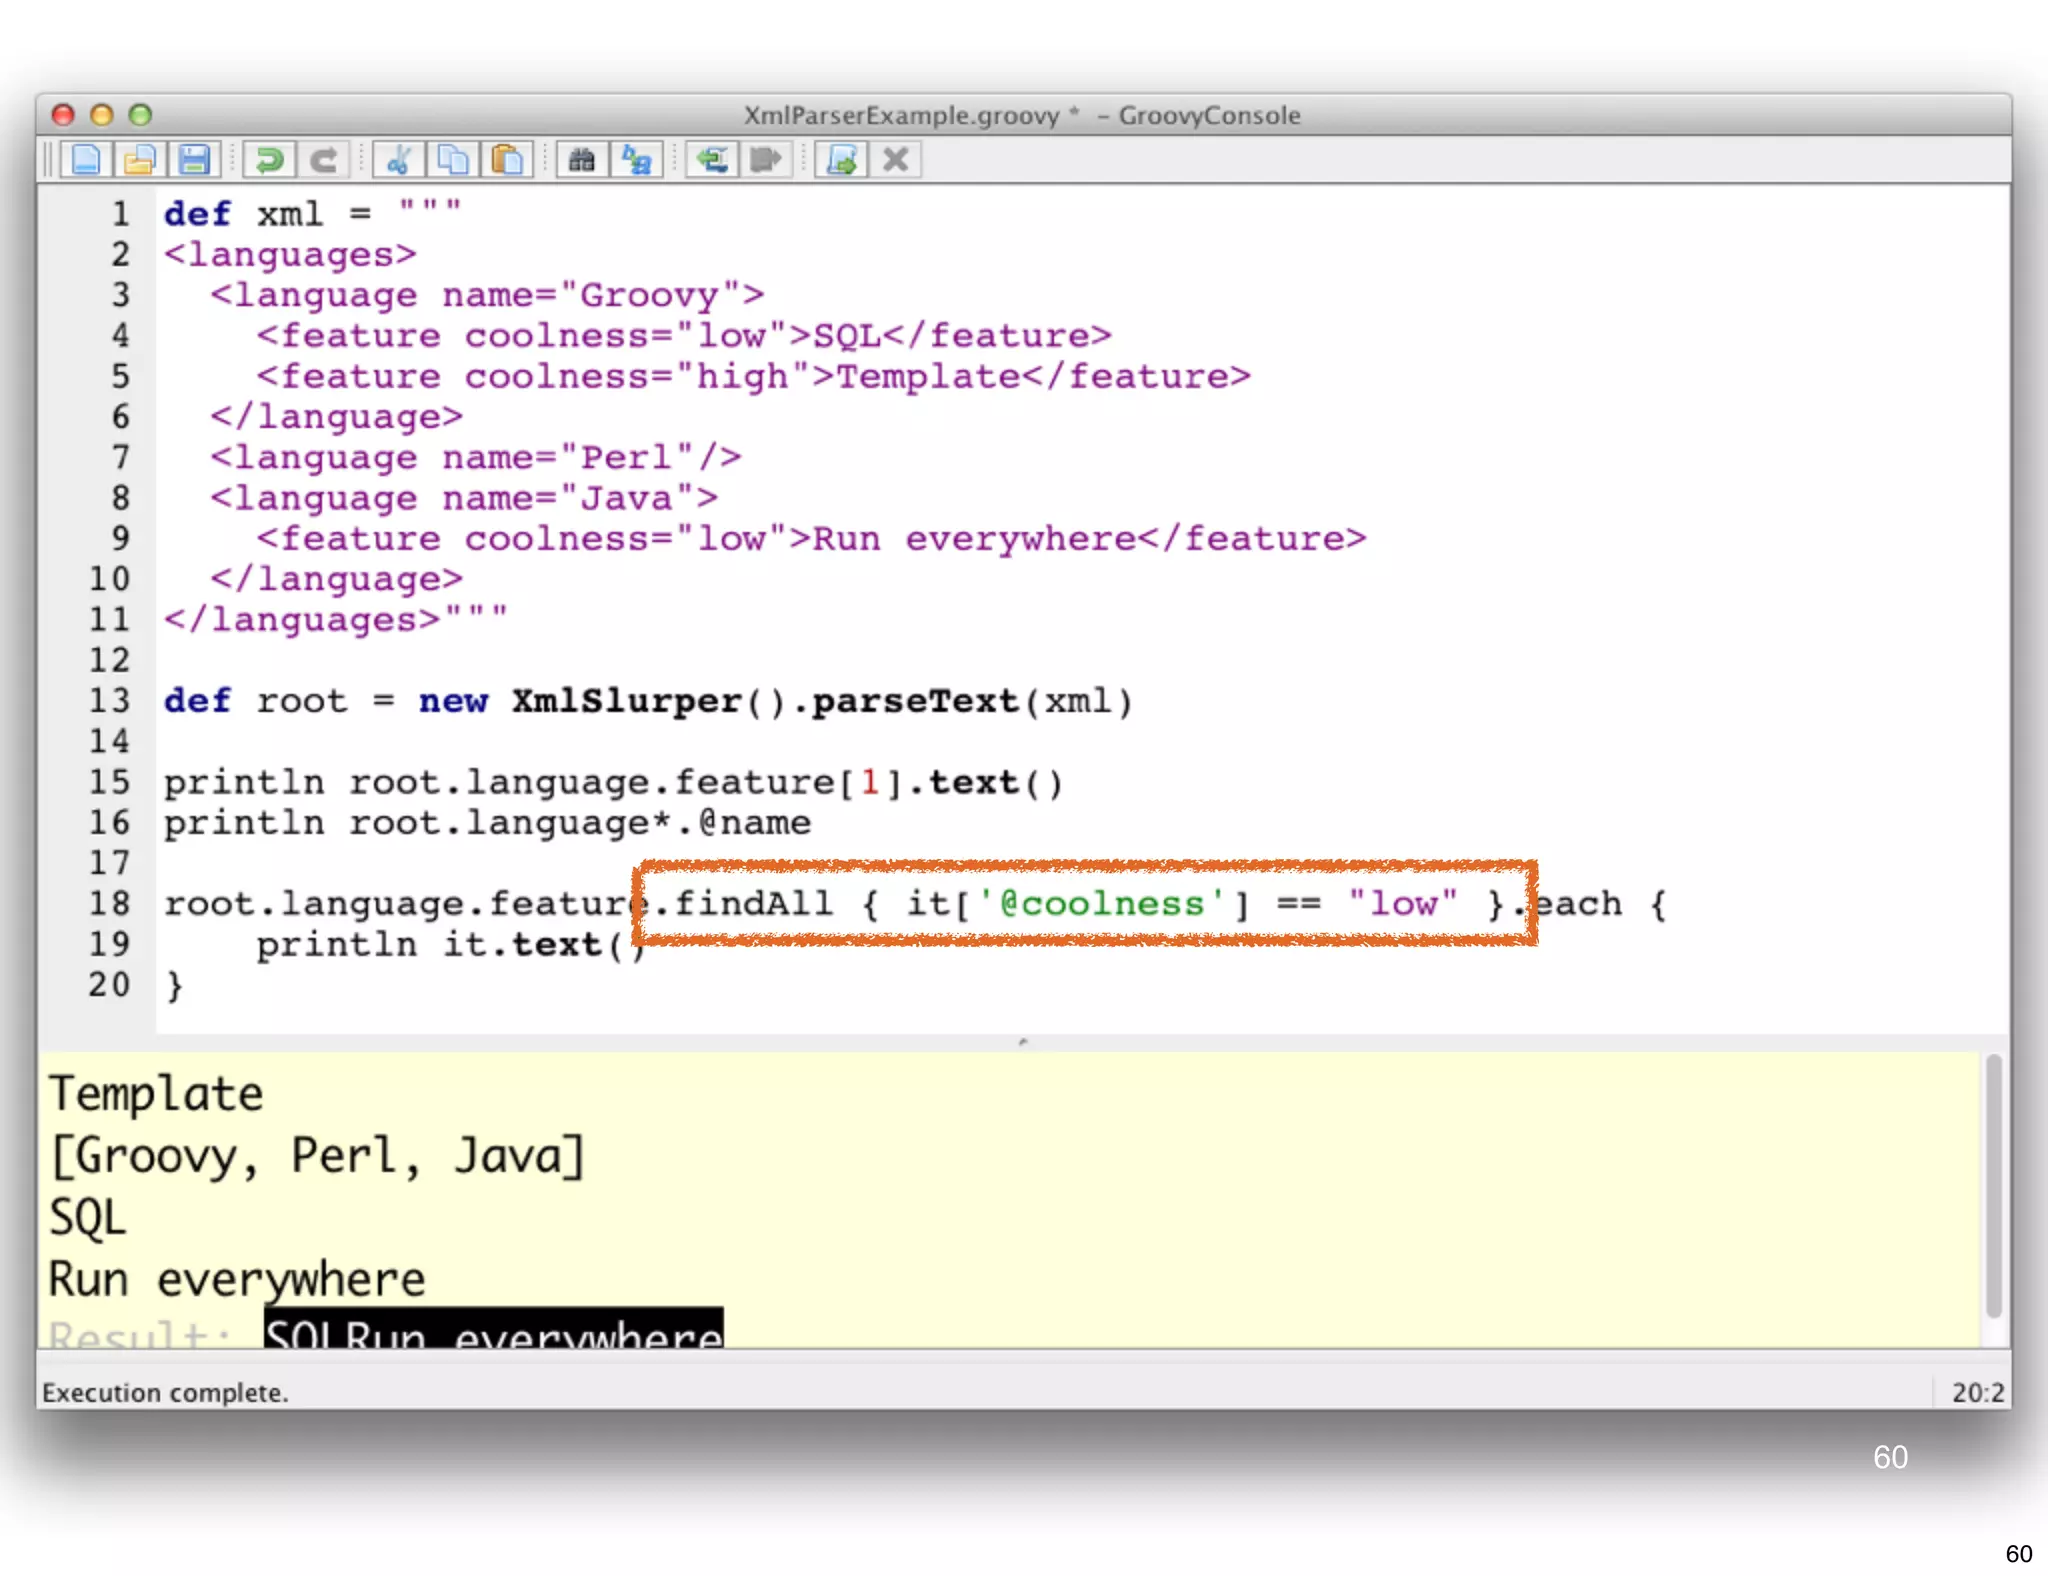Click the green zoom window button
The height and width of the screenshot is (1576, 2048).
[140, 115]
